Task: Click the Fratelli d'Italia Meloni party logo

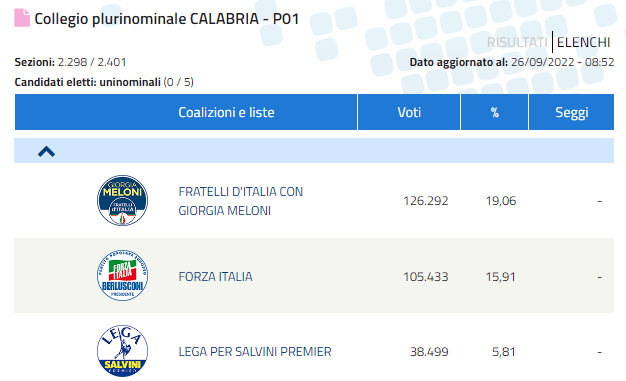Action: (x=123, y=200)
